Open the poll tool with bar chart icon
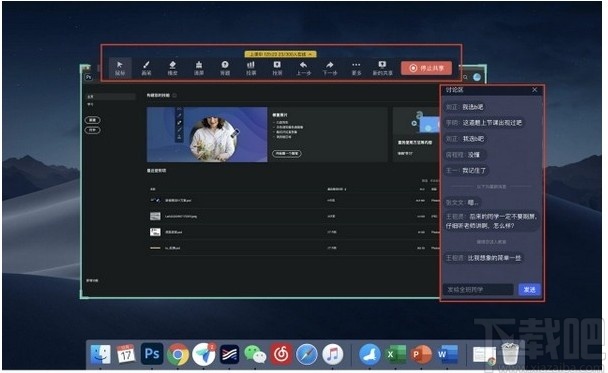This screenshot has height=373, width=608. 251,68
